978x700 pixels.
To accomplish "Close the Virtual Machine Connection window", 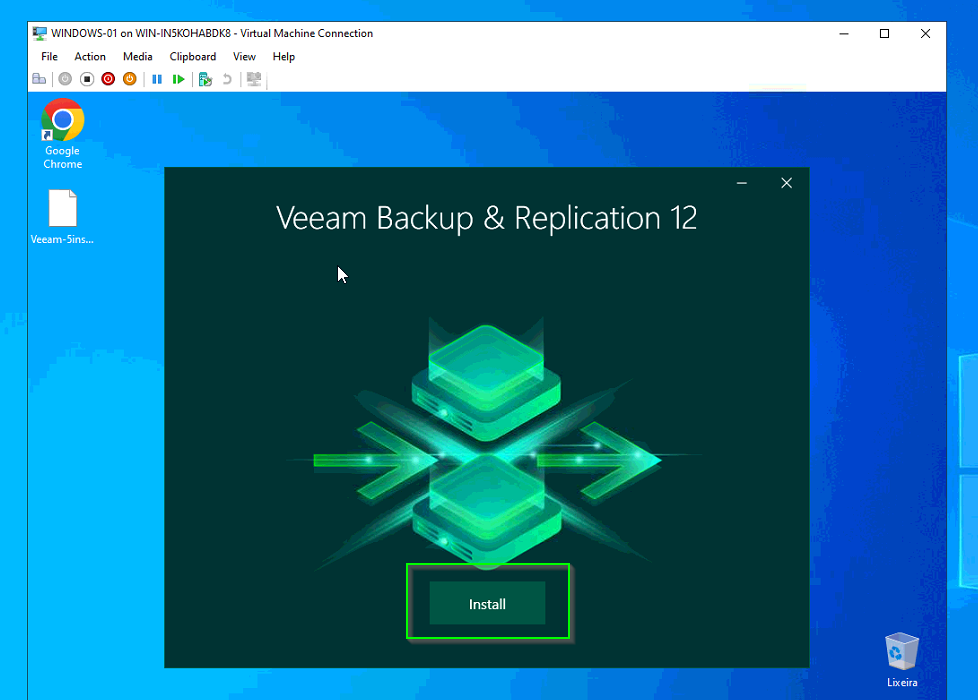I will (926, 34).
